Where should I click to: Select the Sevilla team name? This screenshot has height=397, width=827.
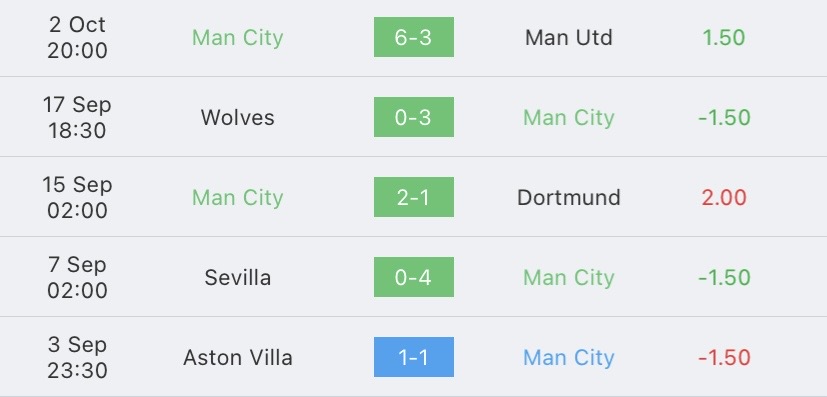[237, 278]
